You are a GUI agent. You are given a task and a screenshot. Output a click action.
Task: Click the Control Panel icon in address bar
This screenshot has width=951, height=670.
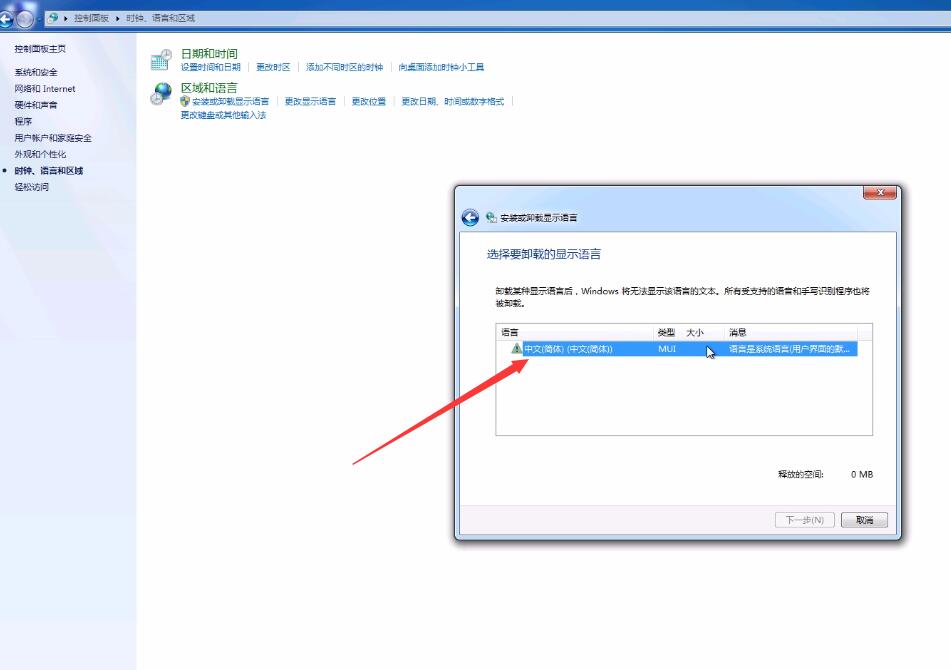click(53, 18)
